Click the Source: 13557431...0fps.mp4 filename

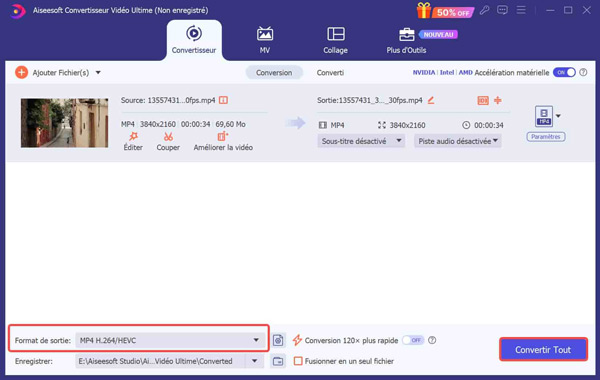[x=168, y=100]
